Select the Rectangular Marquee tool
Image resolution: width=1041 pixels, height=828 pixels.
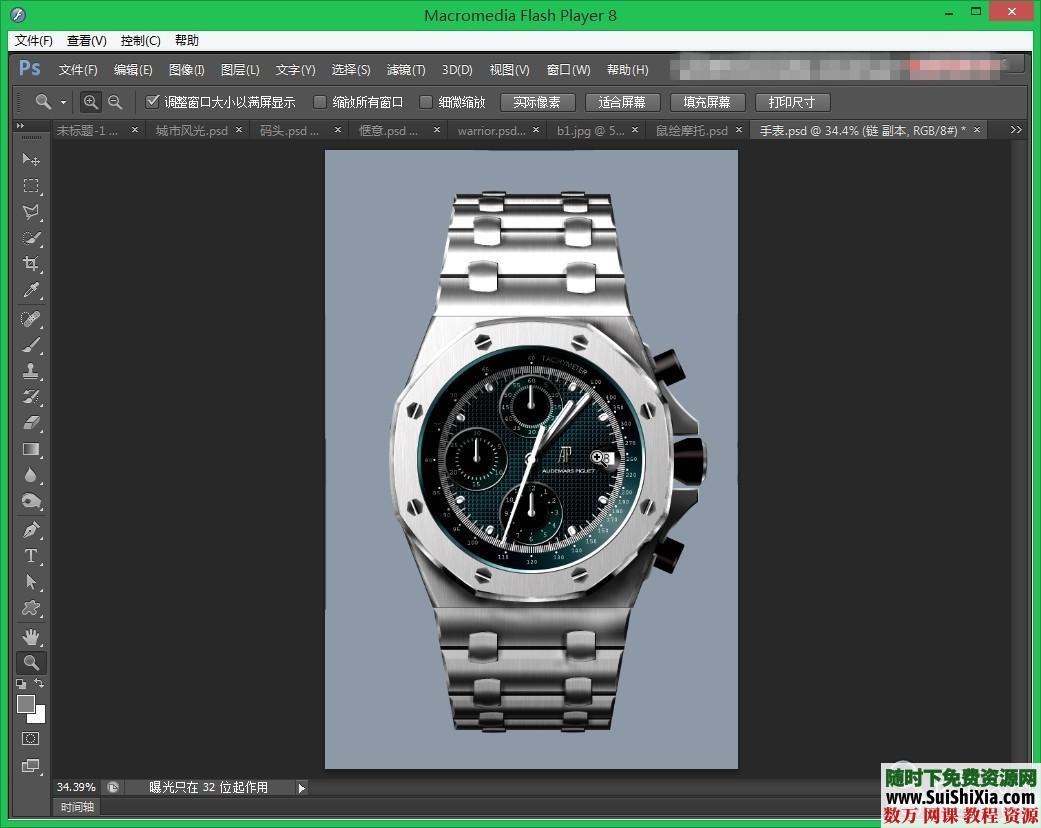tap(31, 186)
